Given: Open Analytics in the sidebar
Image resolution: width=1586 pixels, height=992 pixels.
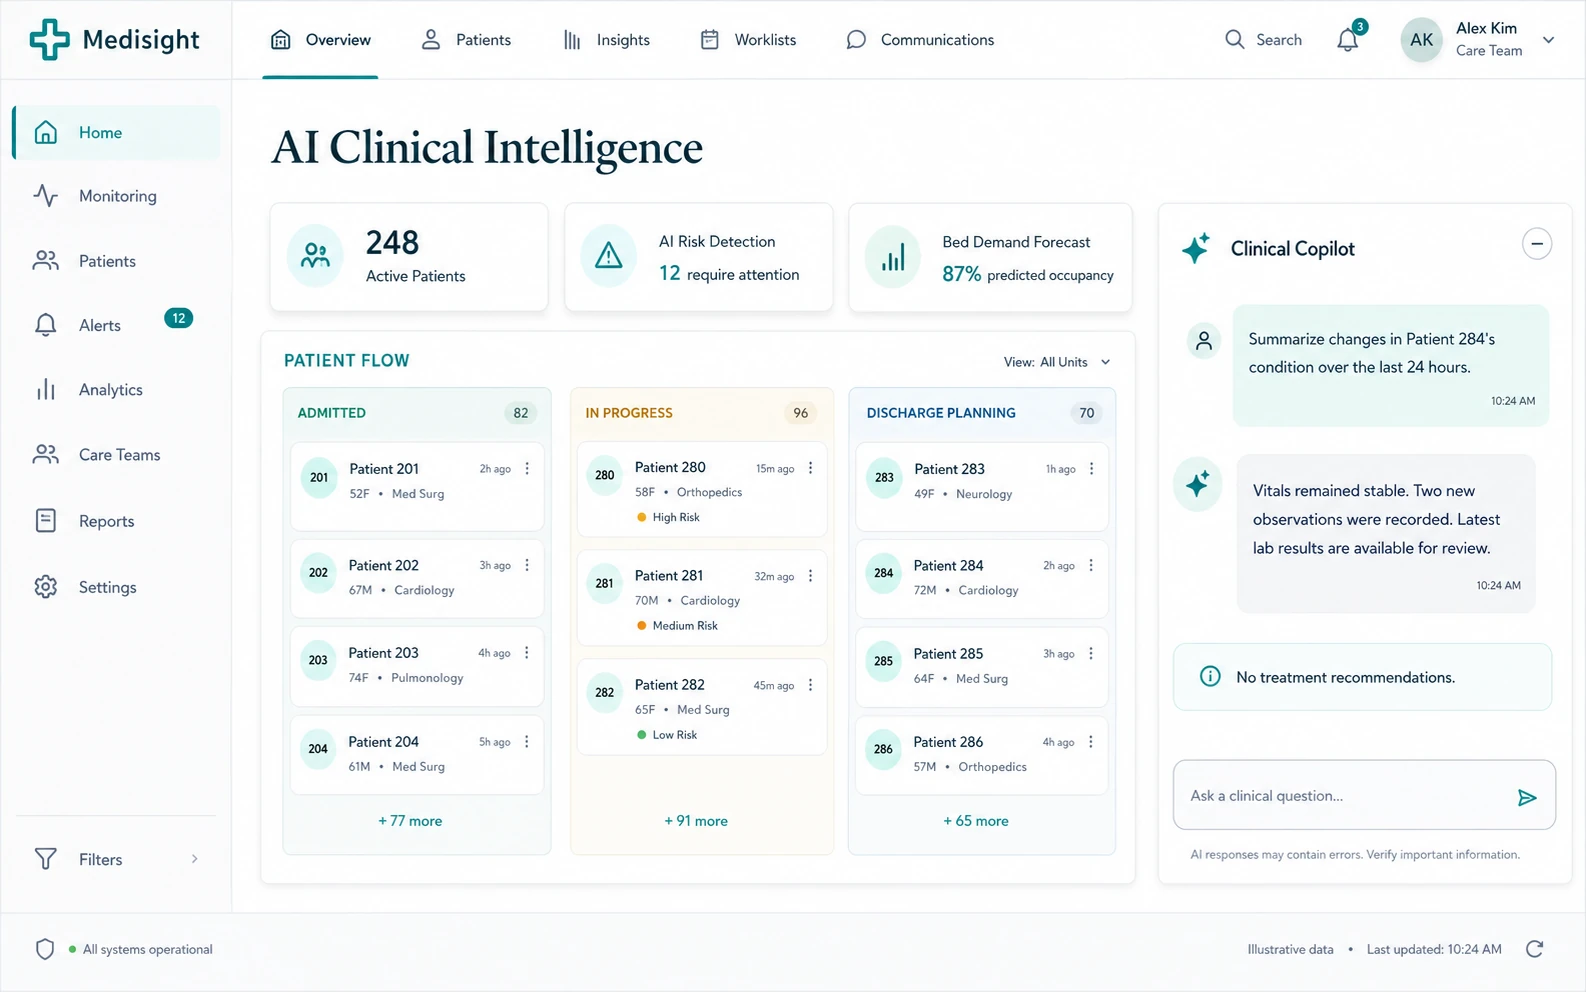Looking at the screenshot, I should [x=116, y=390].
